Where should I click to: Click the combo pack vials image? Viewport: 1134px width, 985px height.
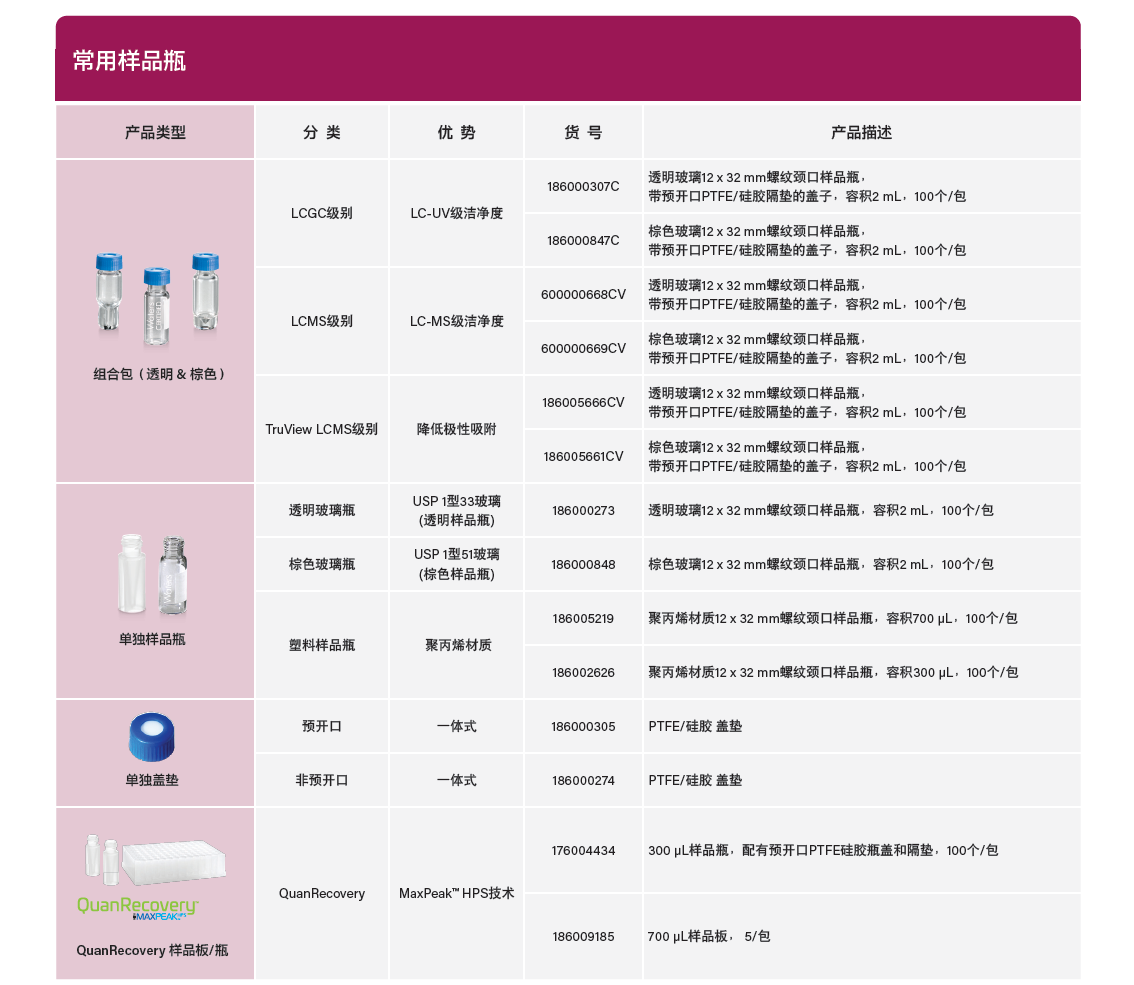click(x=157, y=299)
